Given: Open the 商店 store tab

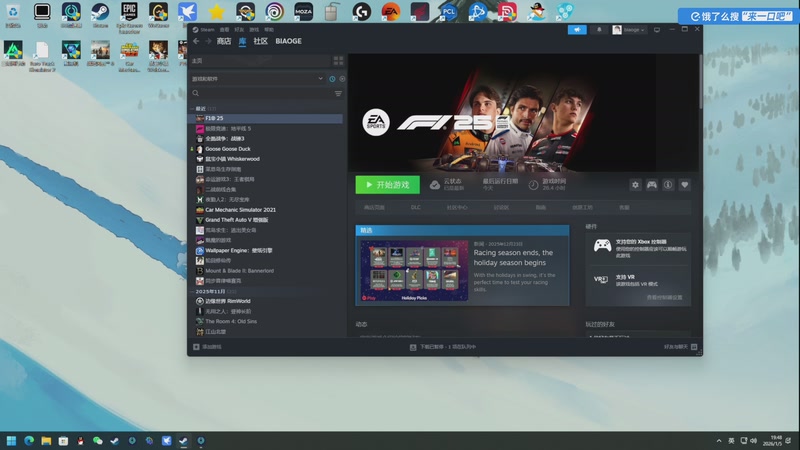Looking at the screenshot, I should point(223,41).
